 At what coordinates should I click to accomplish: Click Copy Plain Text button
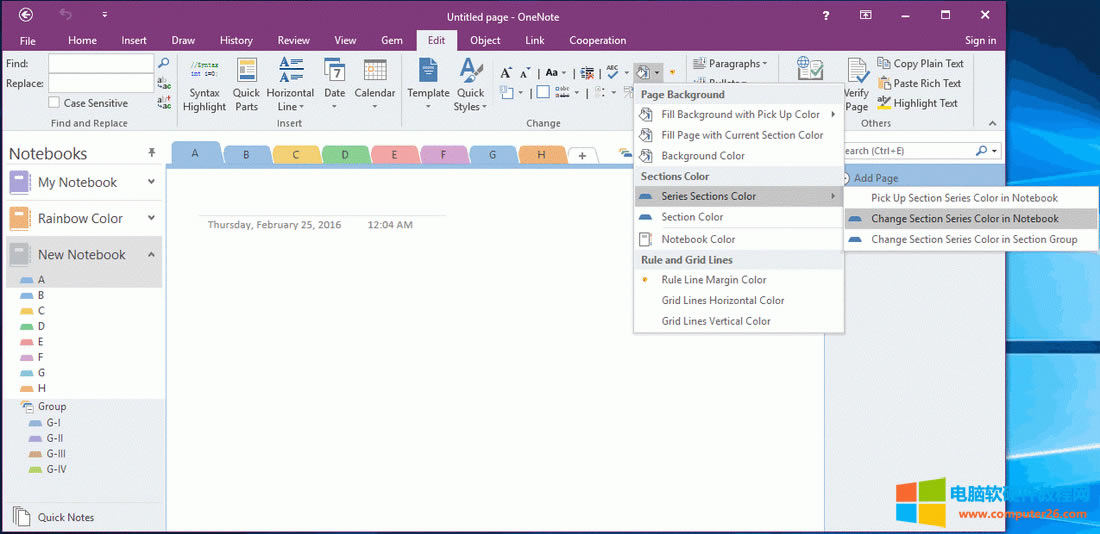(920, 64)
